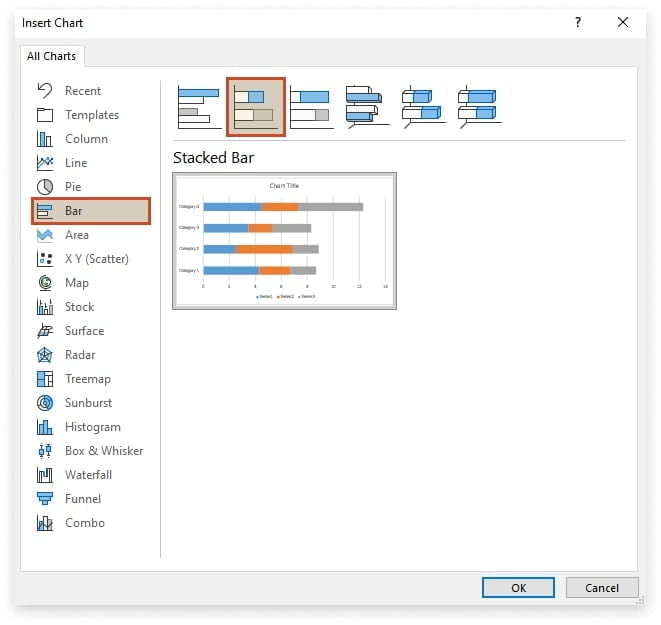Pick the 3-D 100% Stacked Bar icon
The width and height of the screenshot is (661, 625).
pos(478,107)
